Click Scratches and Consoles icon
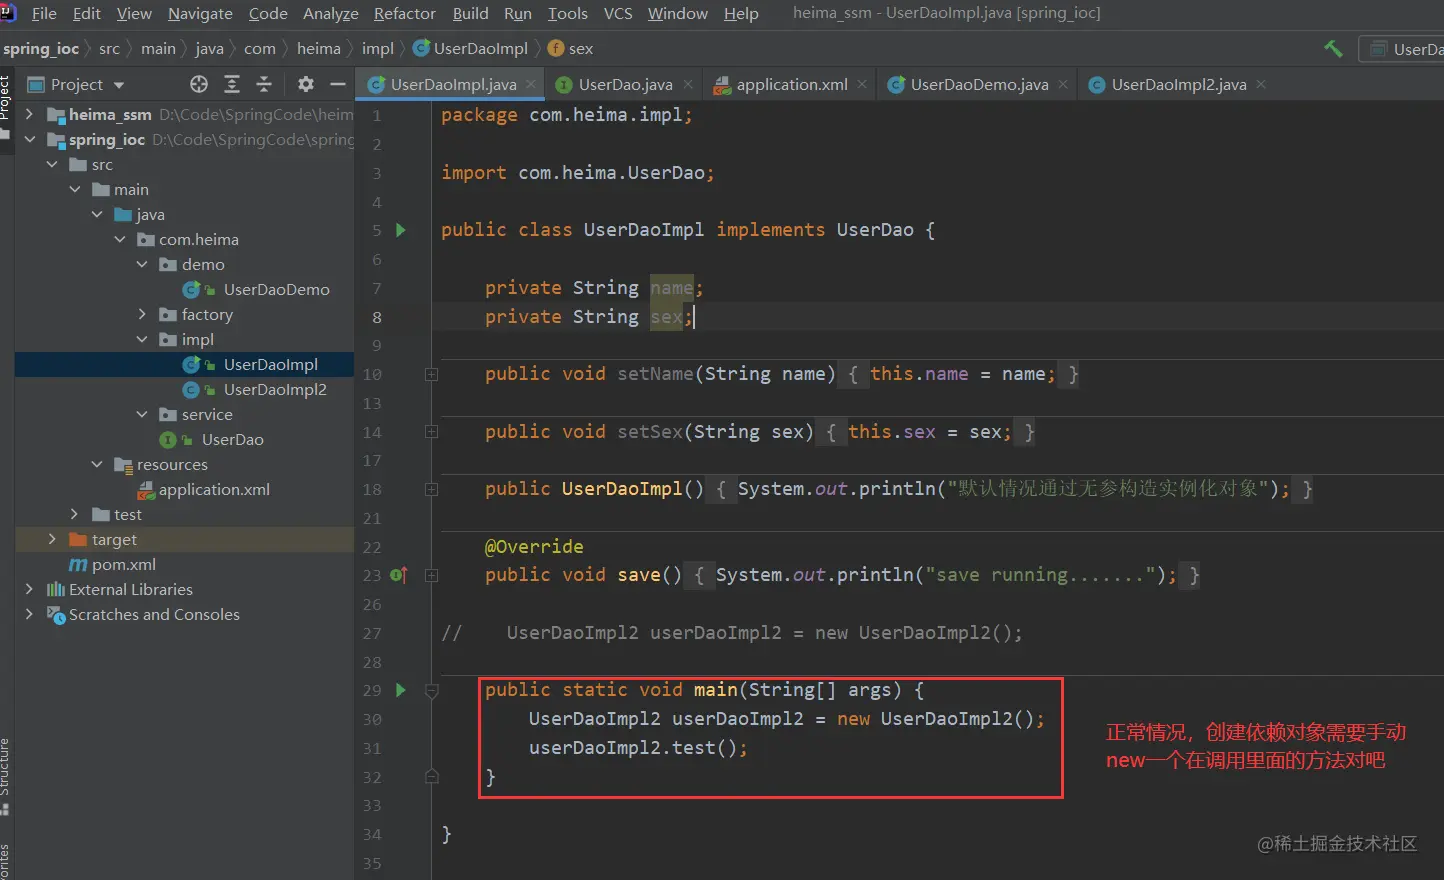1444x880 pixels. pyautogui.click(x=56, y=615)
